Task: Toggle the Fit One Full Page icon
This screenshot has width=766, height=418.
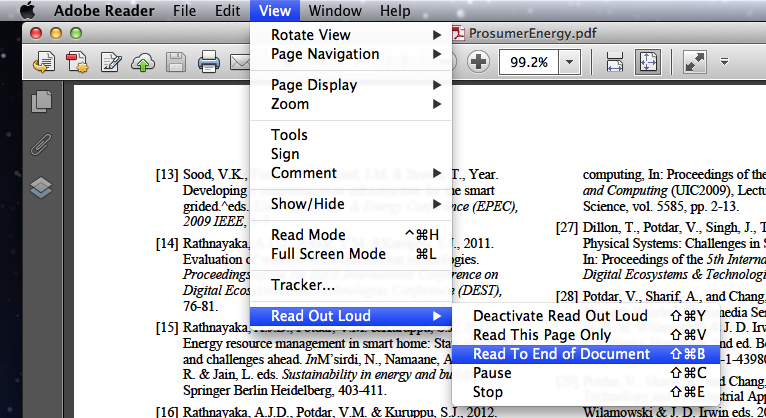Action: [648, 62]
